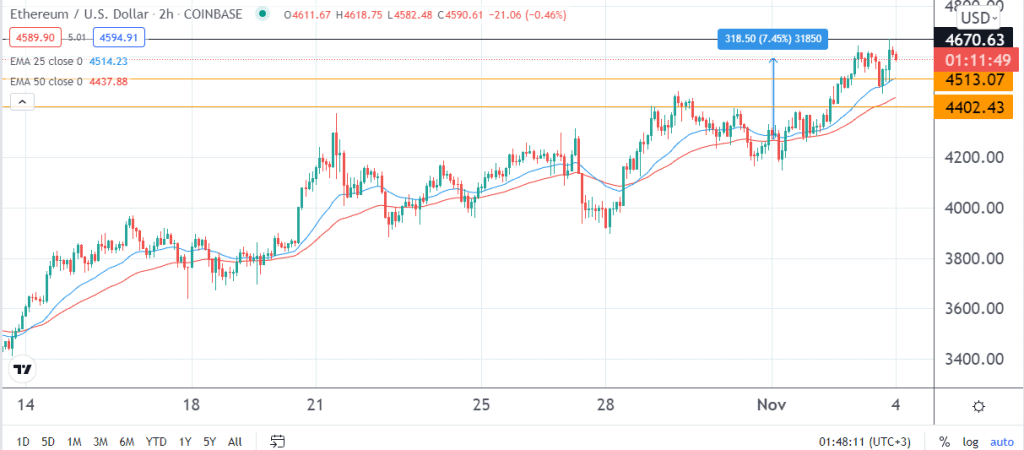
Task: Click the EMA 25 value 4514.23
Action: [x=108, y=61]
